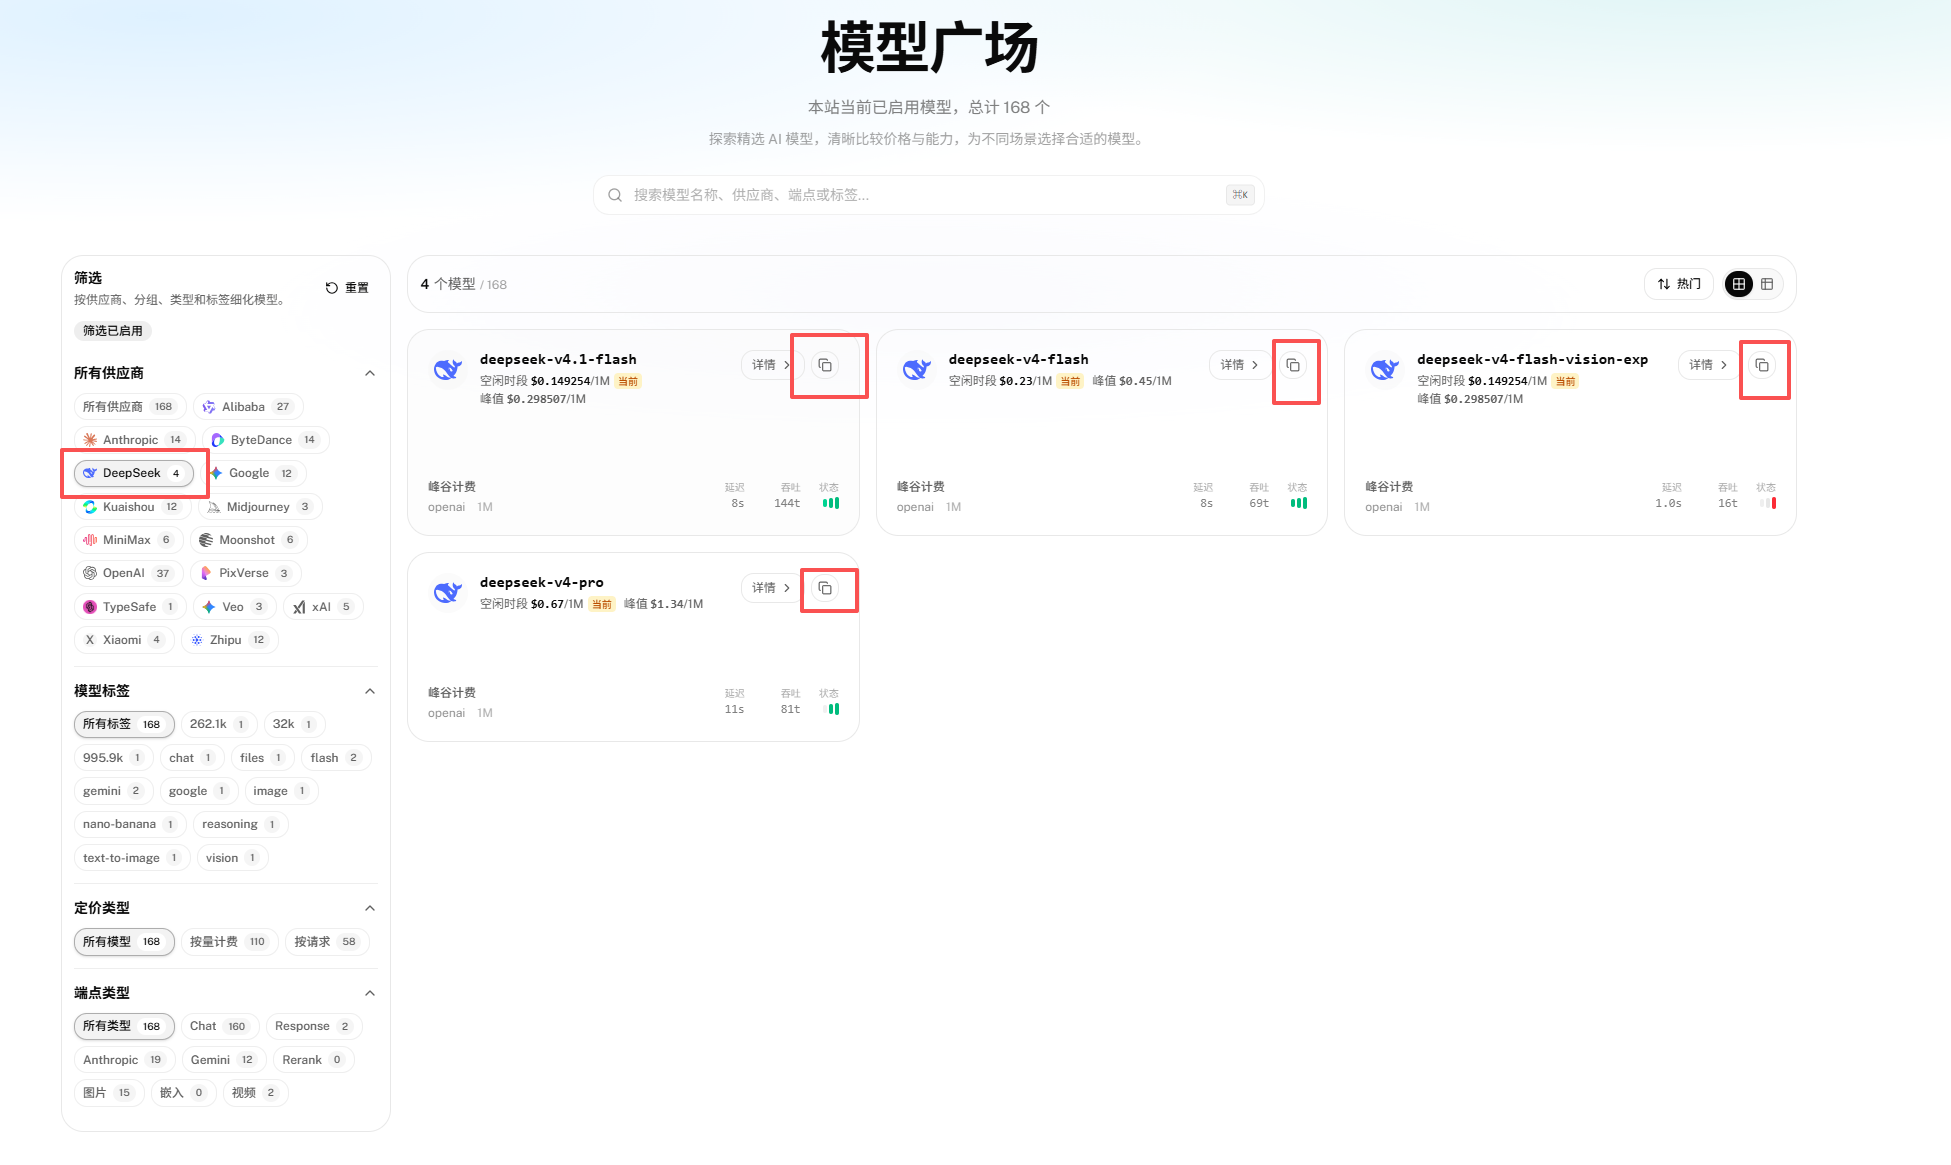Image resolution: width=1951 pixels, height=1165 pixels.
Task: Copy the deepseek-v4-pro model name
Action: coord(825,588)
